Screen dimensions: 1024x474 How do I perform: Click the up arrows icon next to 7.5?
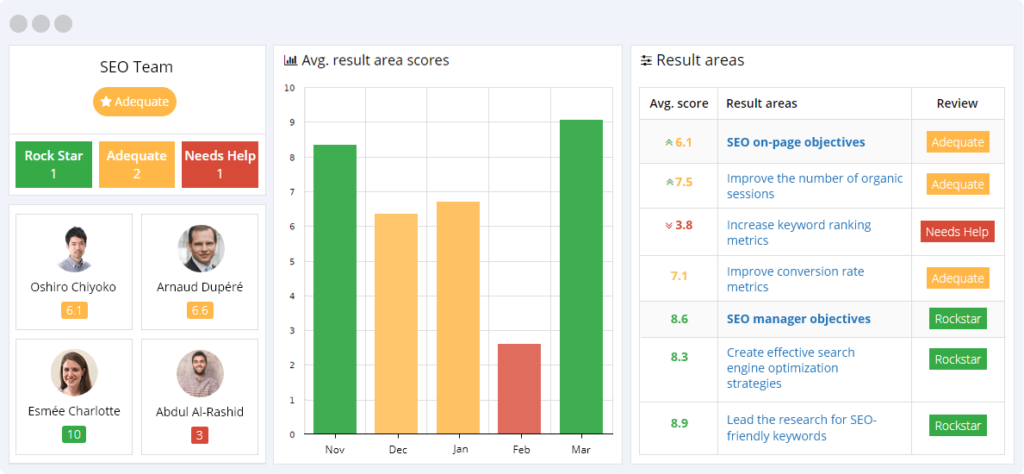(x=669, y=182)
